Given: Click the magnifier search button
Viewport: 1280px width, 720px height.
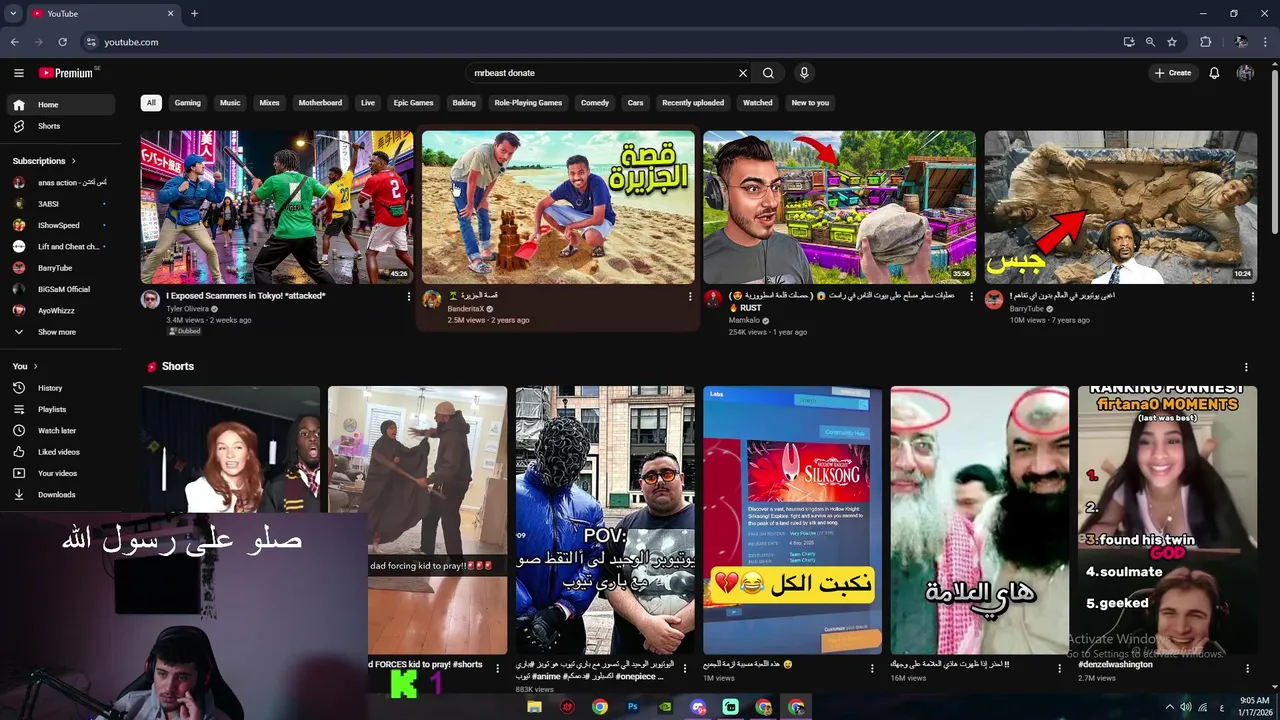Looking at the screenshot, I should [768, 73].
